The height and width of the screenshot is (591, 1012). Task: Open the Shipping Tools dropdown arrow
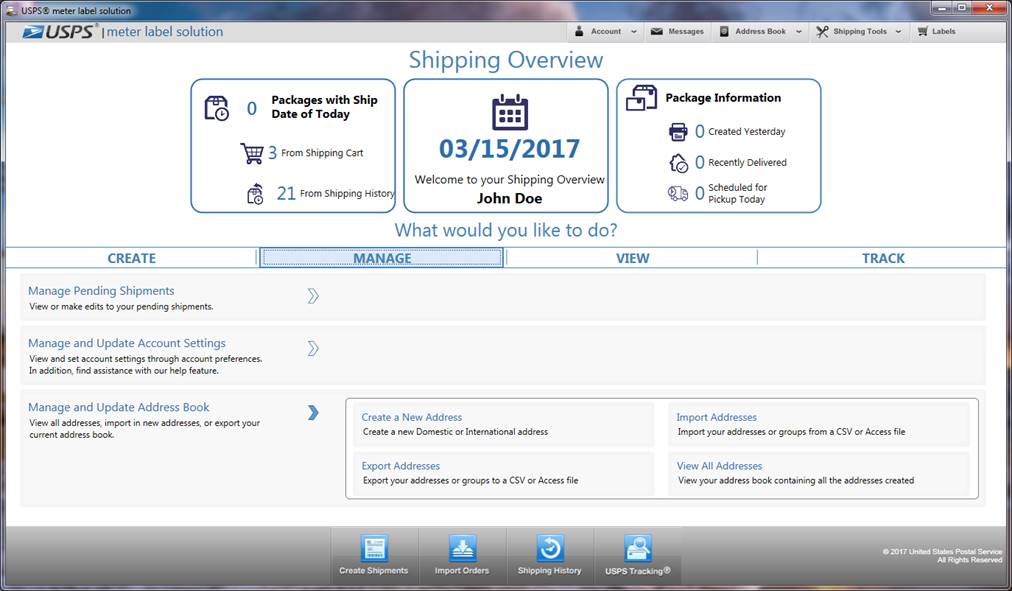coord(898,32)
